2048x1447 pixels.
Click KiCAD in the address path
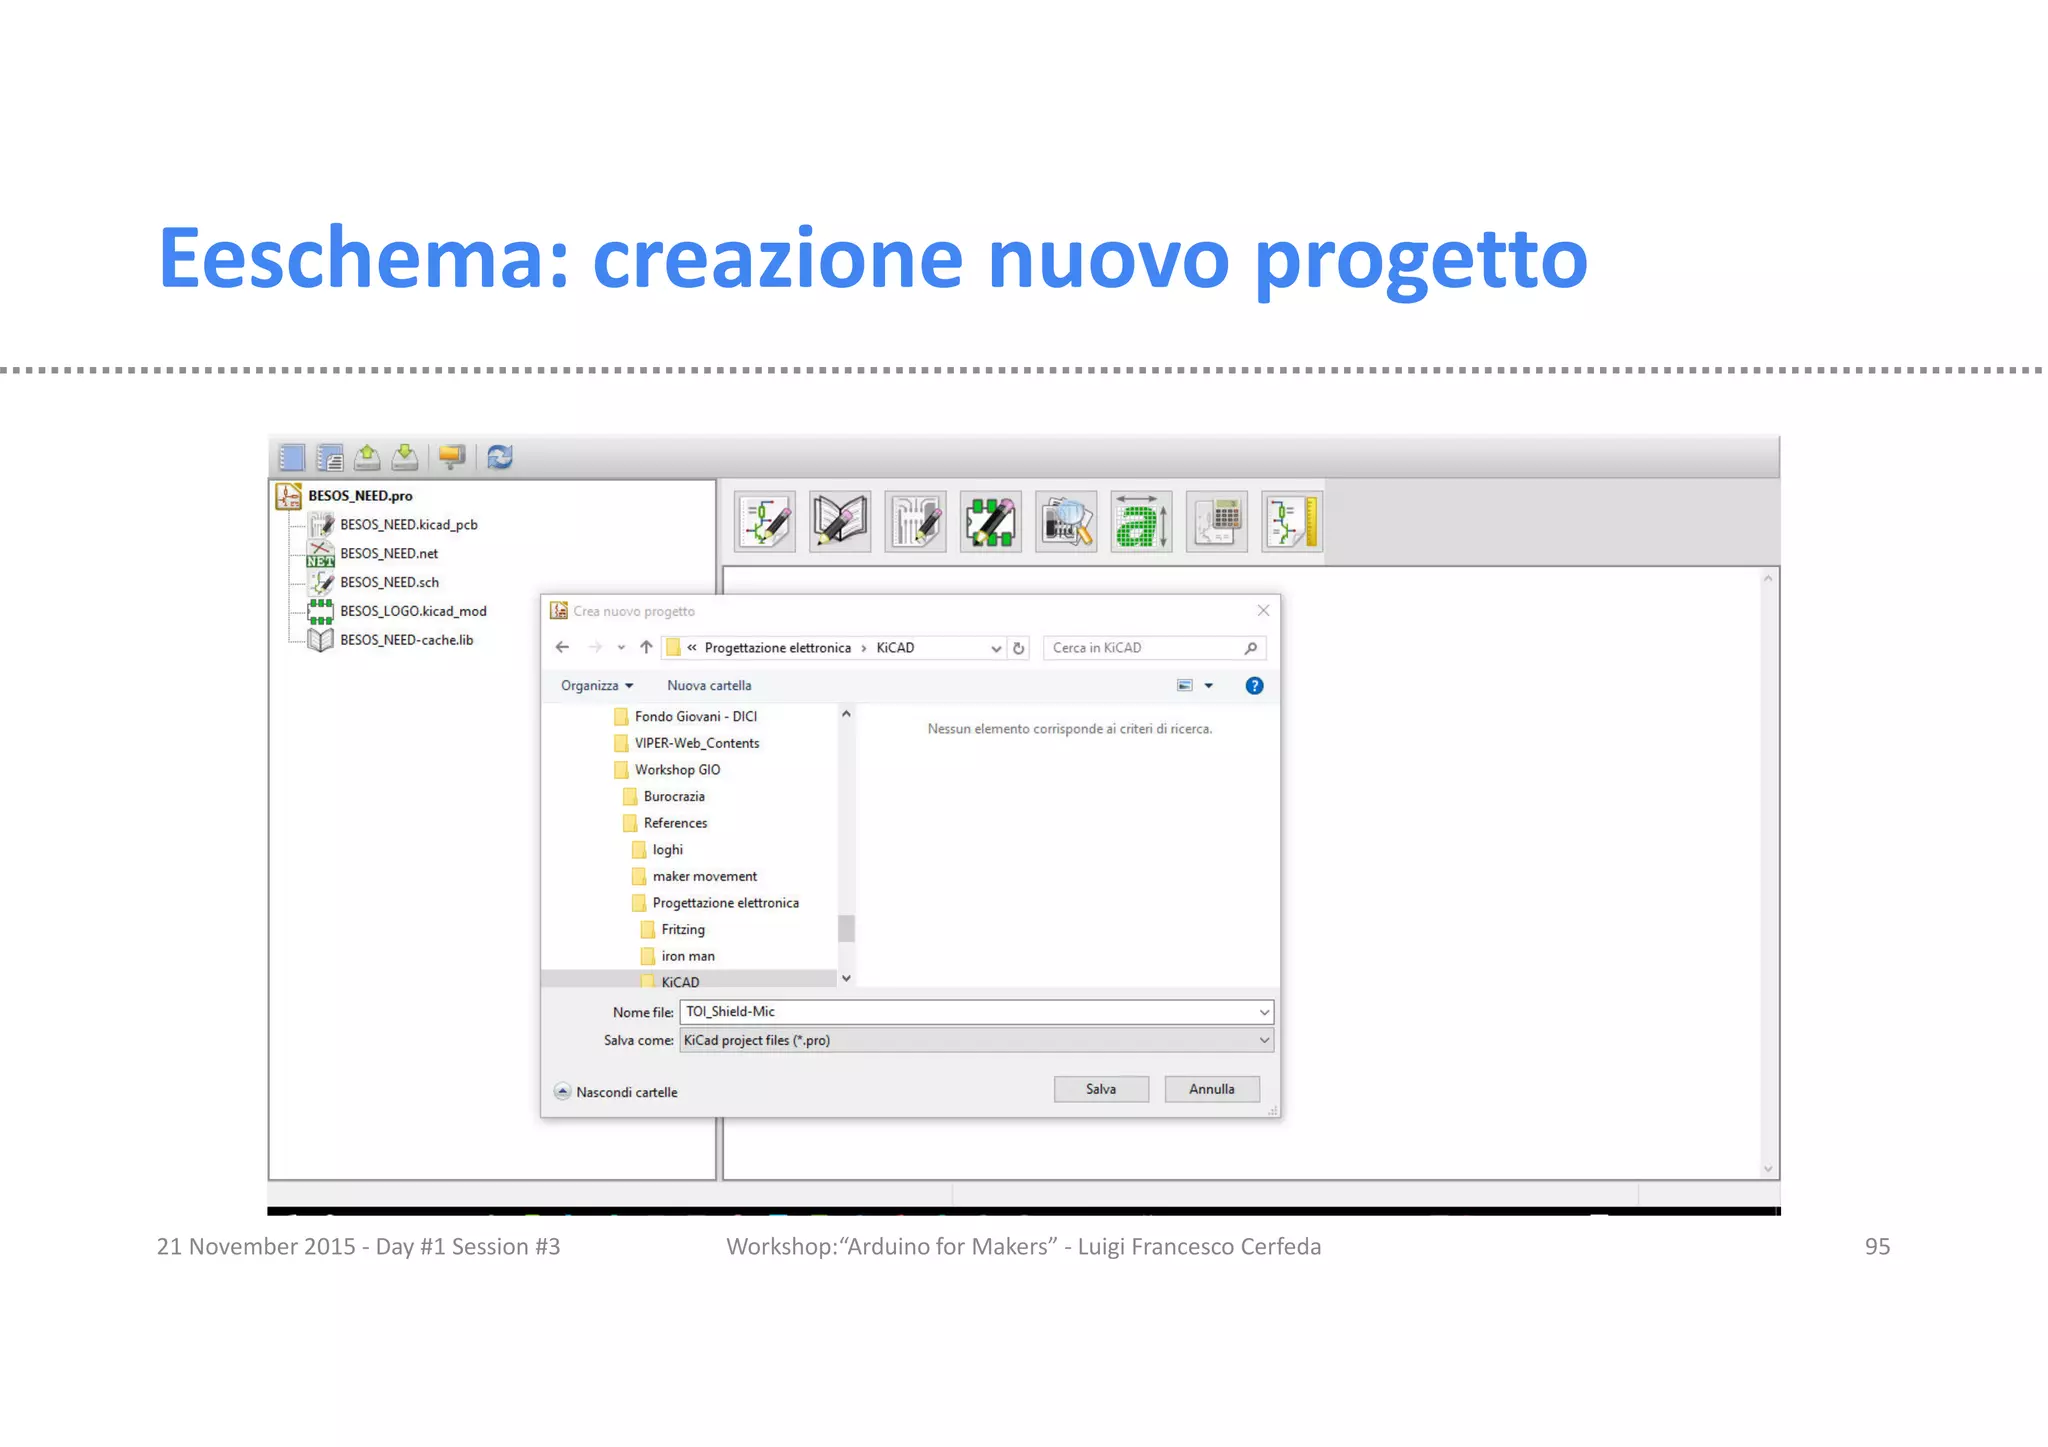(895, 648)
